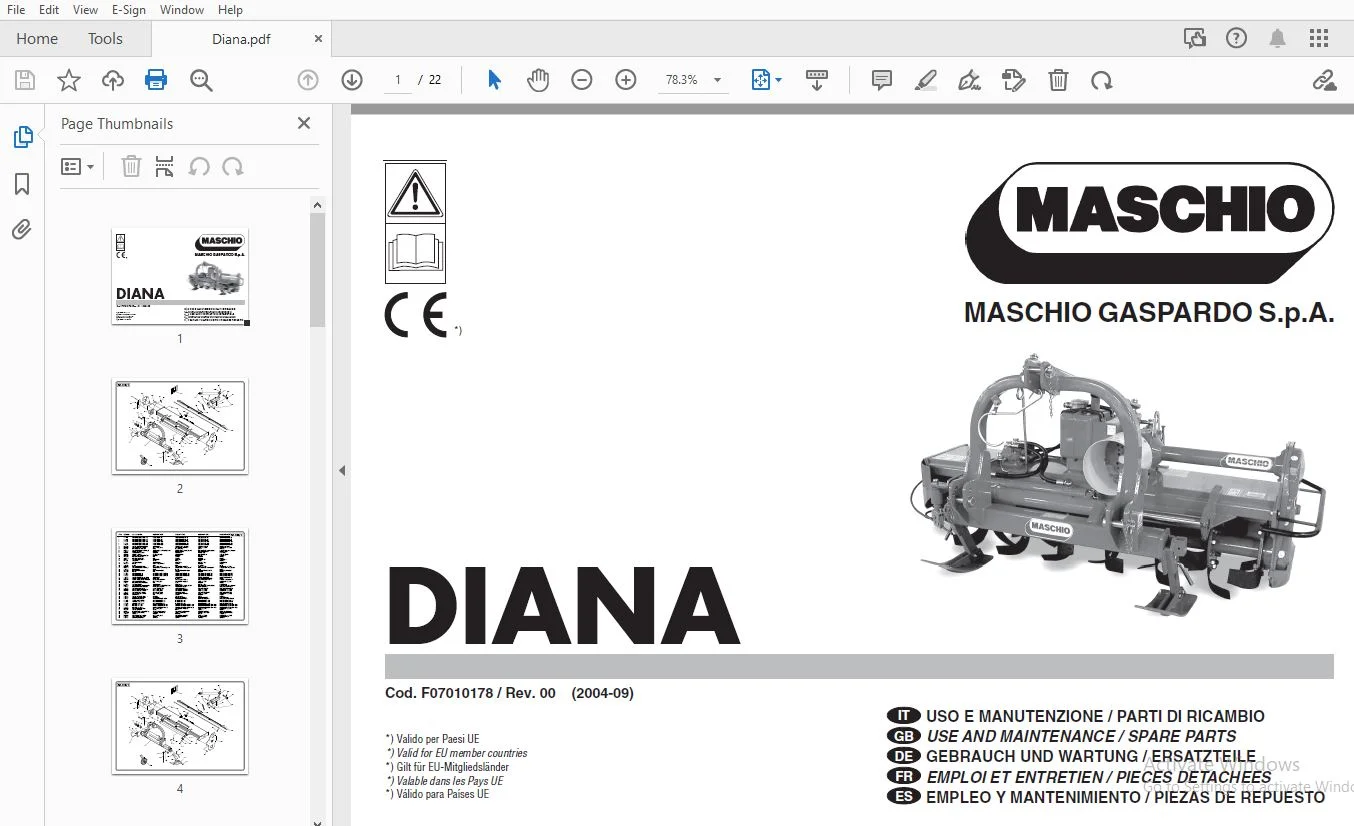Screen dimensions: 1354x826
Task: Activate the Hand pan tool
Action: coord(538,80)
